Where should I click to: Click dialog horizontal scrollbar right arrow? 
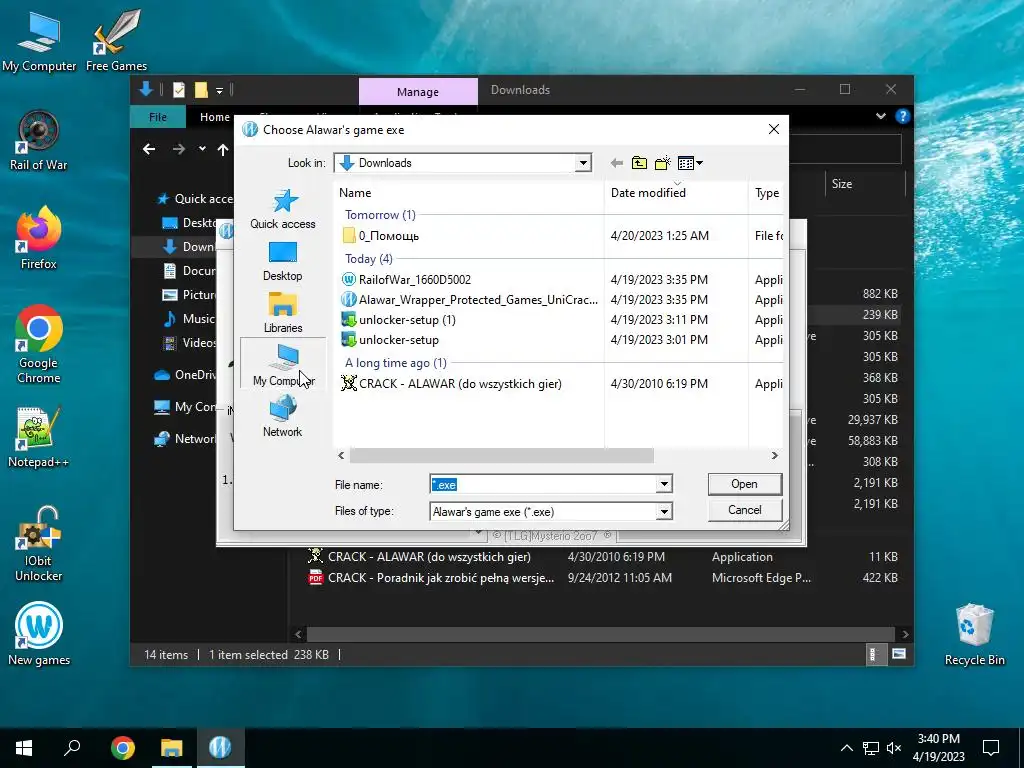(x=775, y=456)
